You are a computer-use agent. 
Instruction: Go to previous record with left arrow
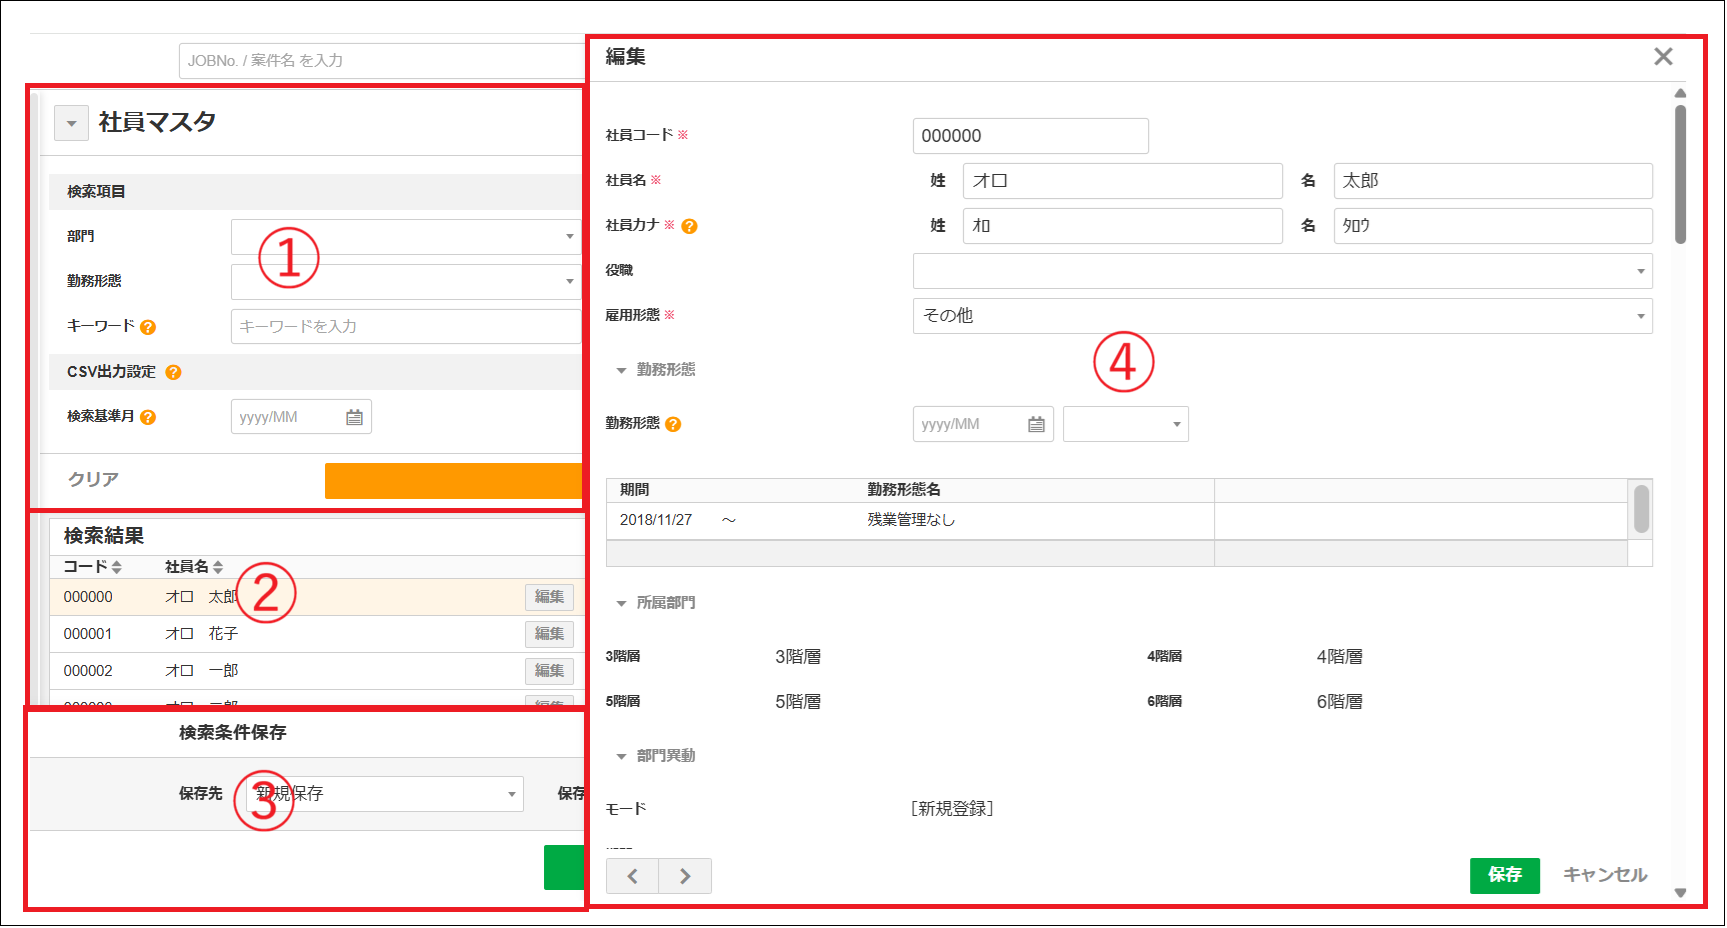click(x=632, y=876)
